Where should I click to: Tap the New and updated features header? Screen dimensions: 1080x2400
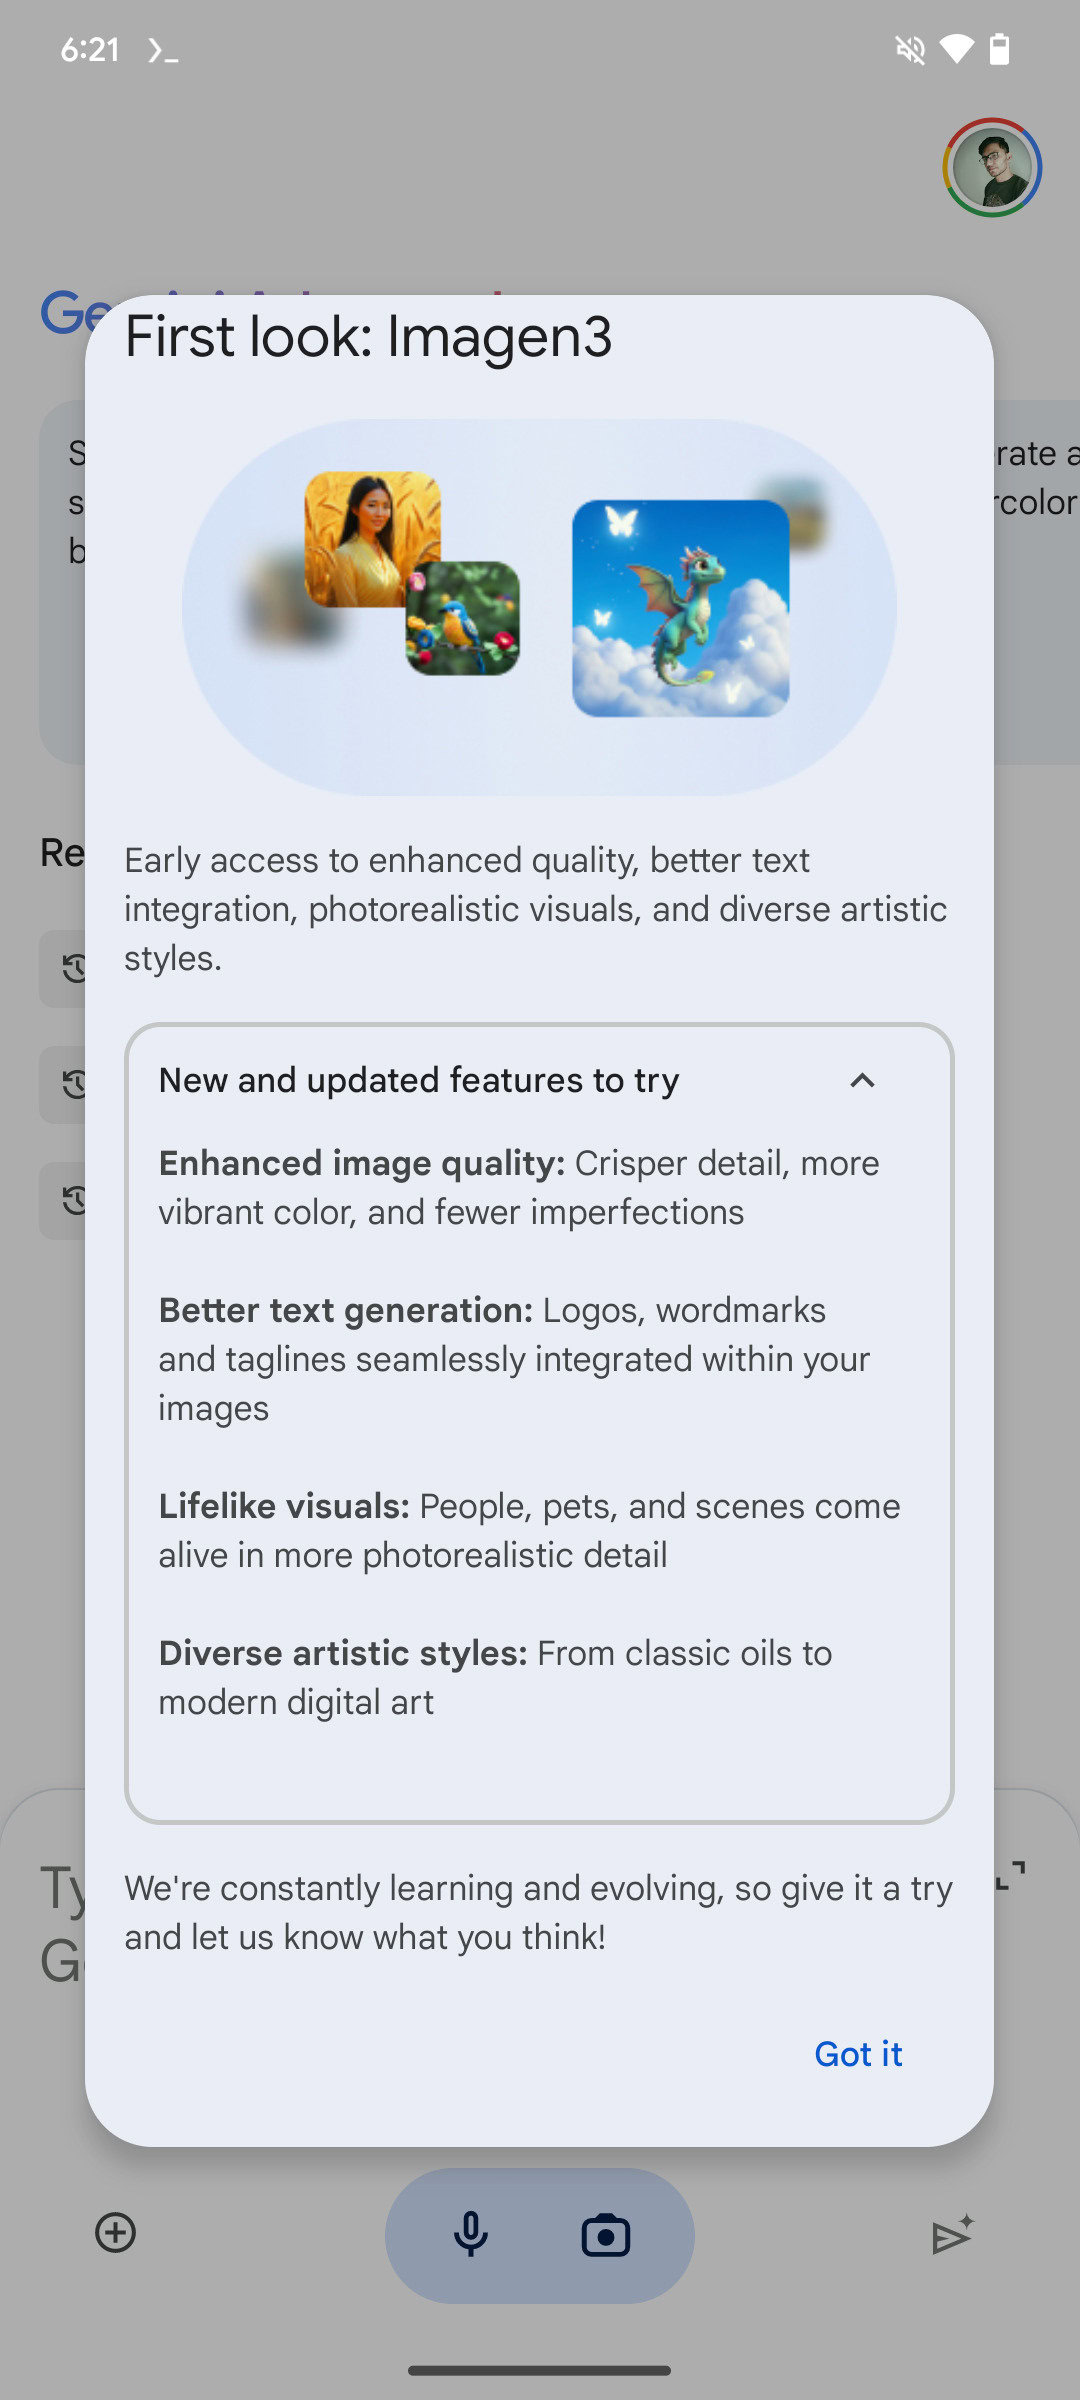[419, 1081]
